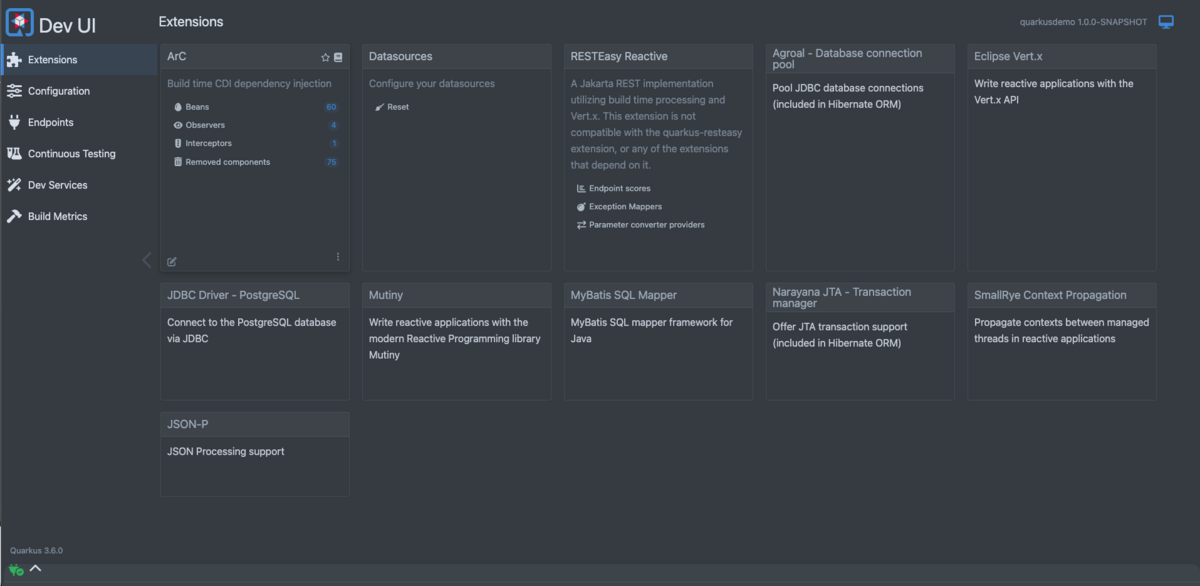
Task: Open the Beans link in ArC
Action: (197, 107)
